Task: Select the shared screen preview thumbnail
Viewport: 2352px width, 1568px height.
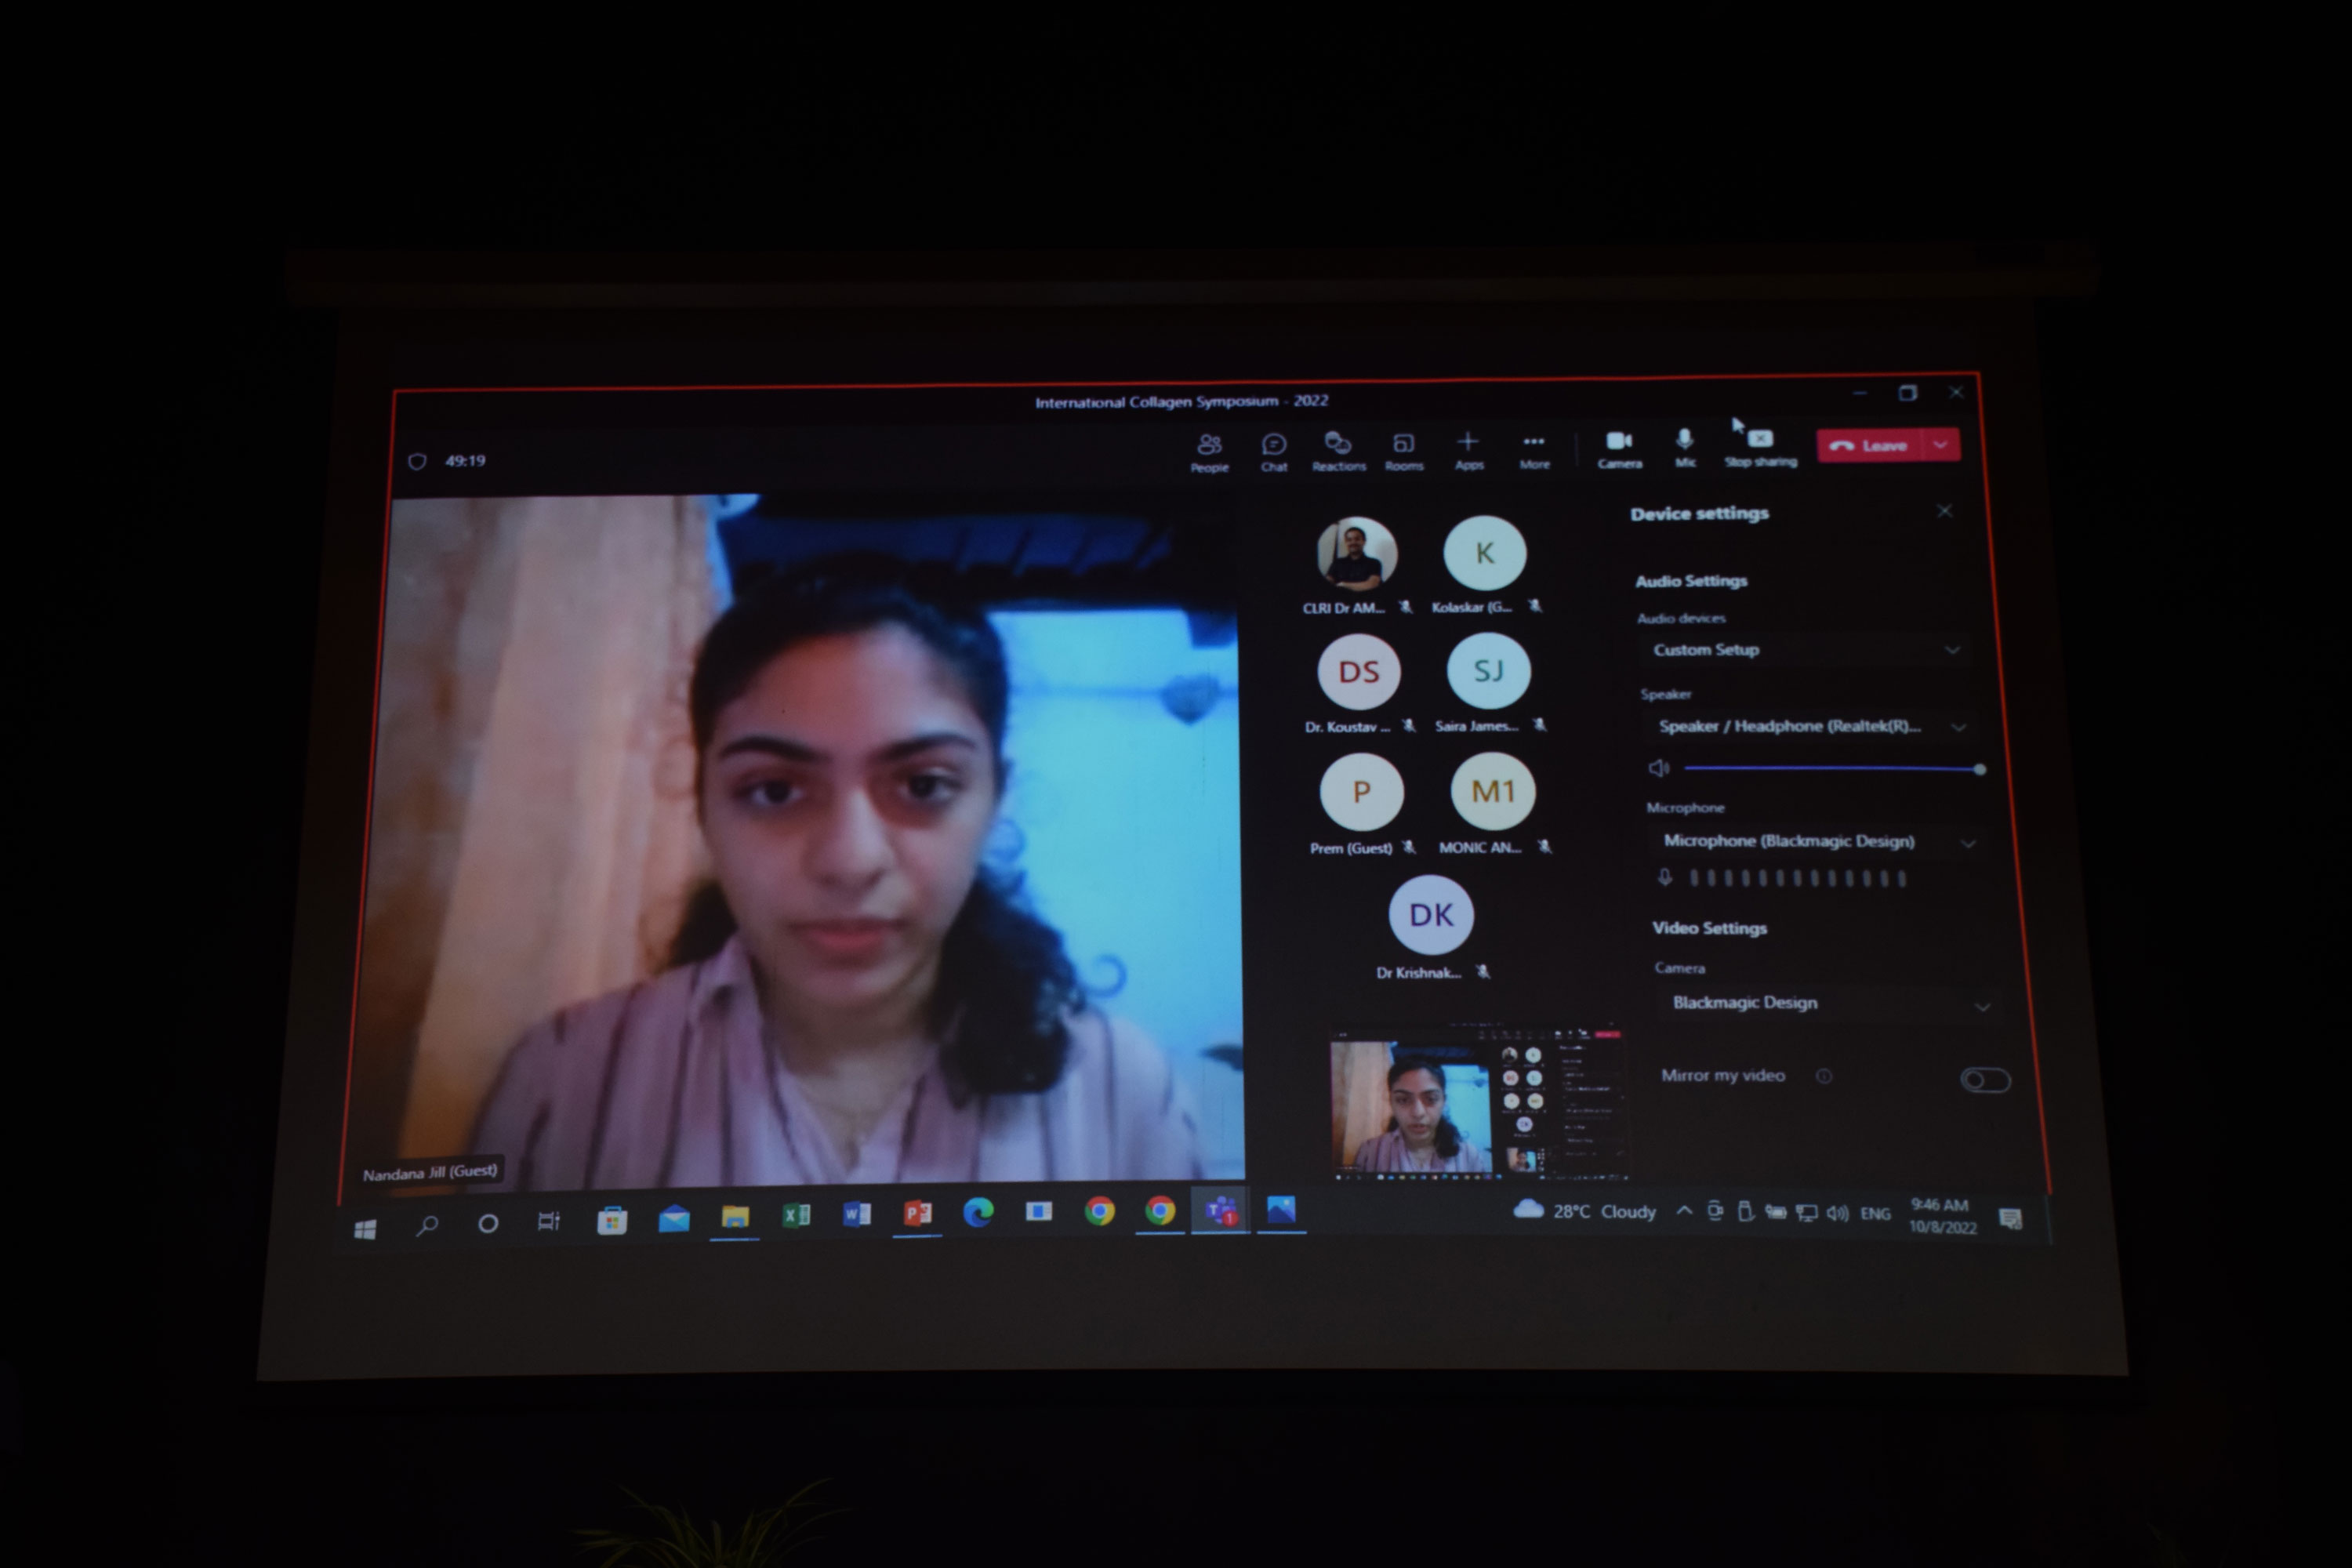Action: coord(1477,1105)
